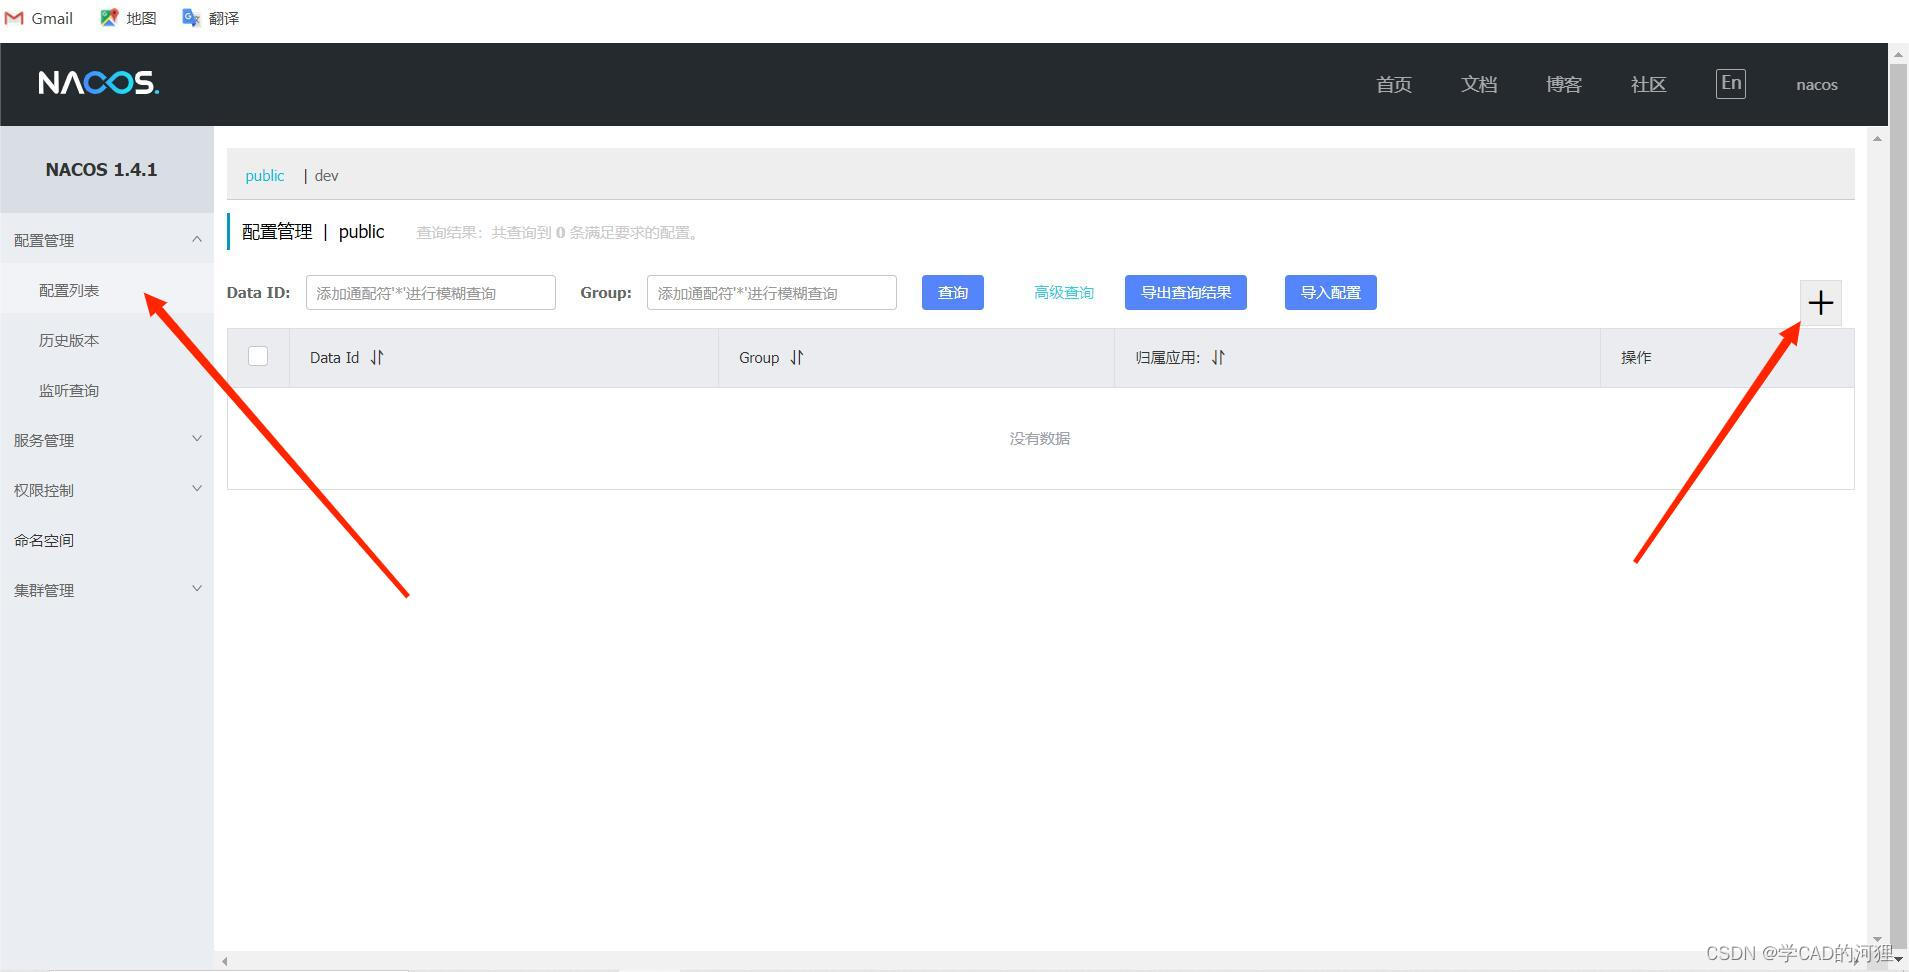Select the public namespace tab
1909x972 pixels.
point(265,175)
